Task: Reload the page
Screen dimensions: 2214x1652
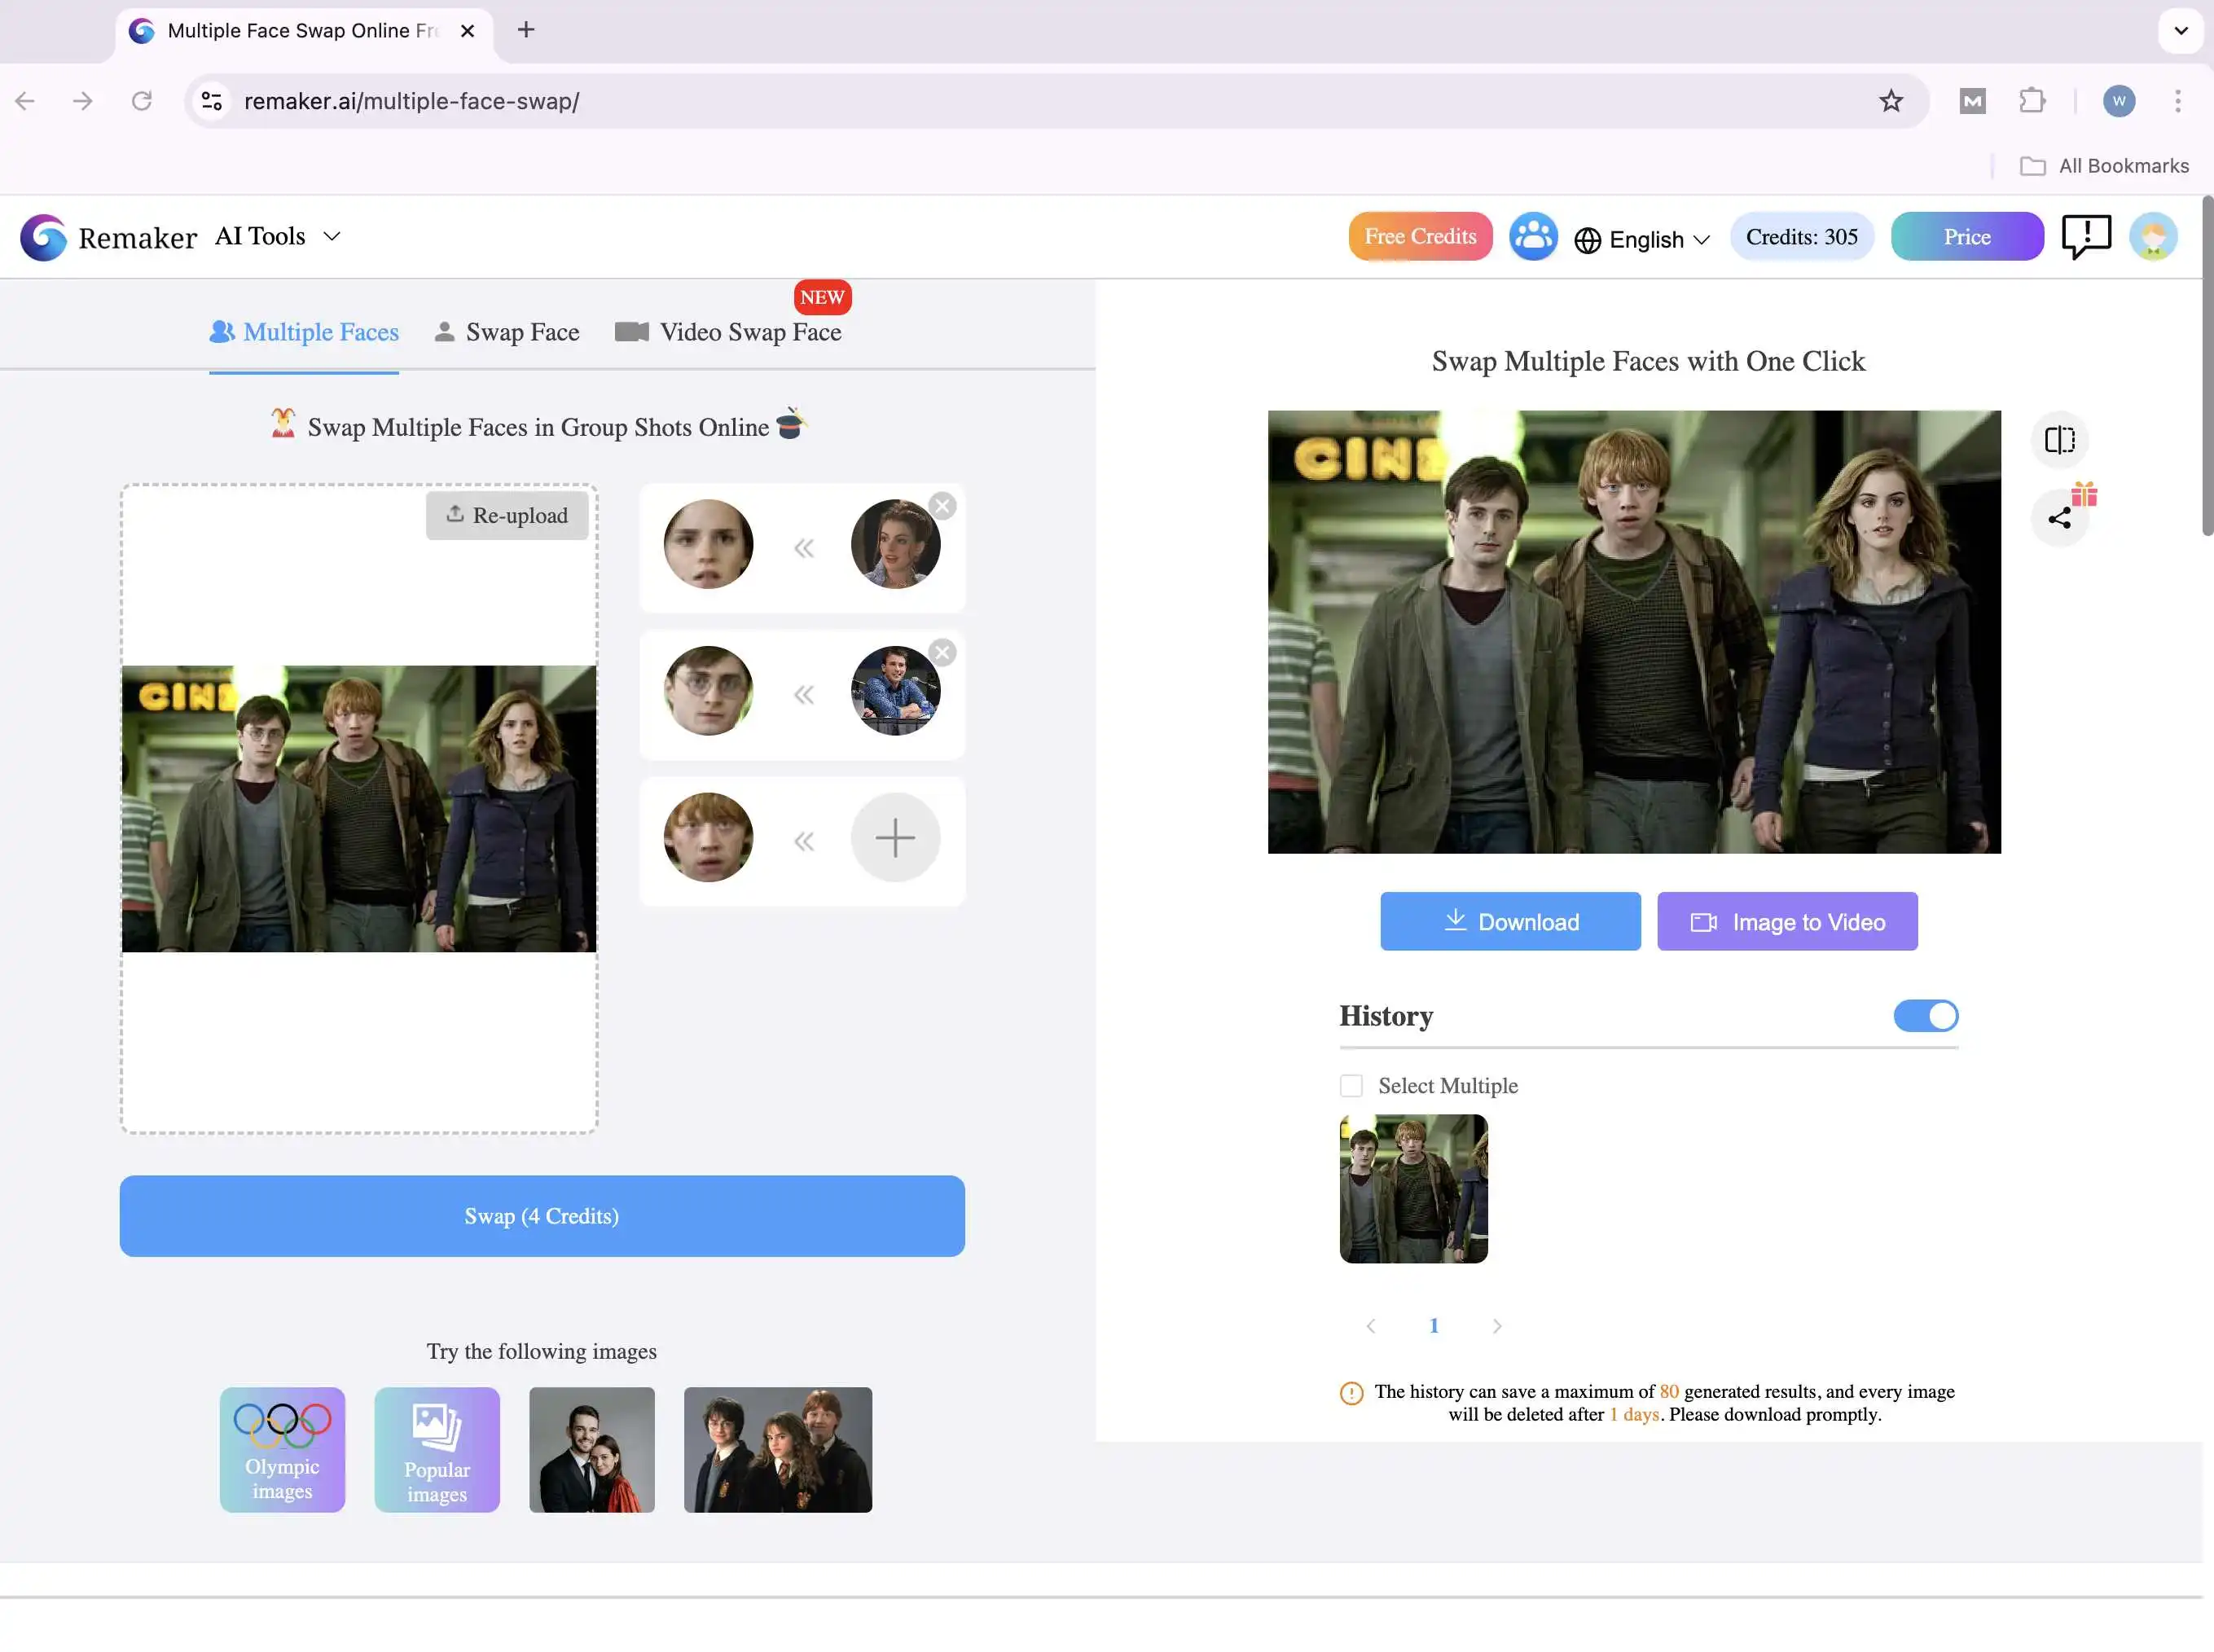Action: click(x=142, y=101)
